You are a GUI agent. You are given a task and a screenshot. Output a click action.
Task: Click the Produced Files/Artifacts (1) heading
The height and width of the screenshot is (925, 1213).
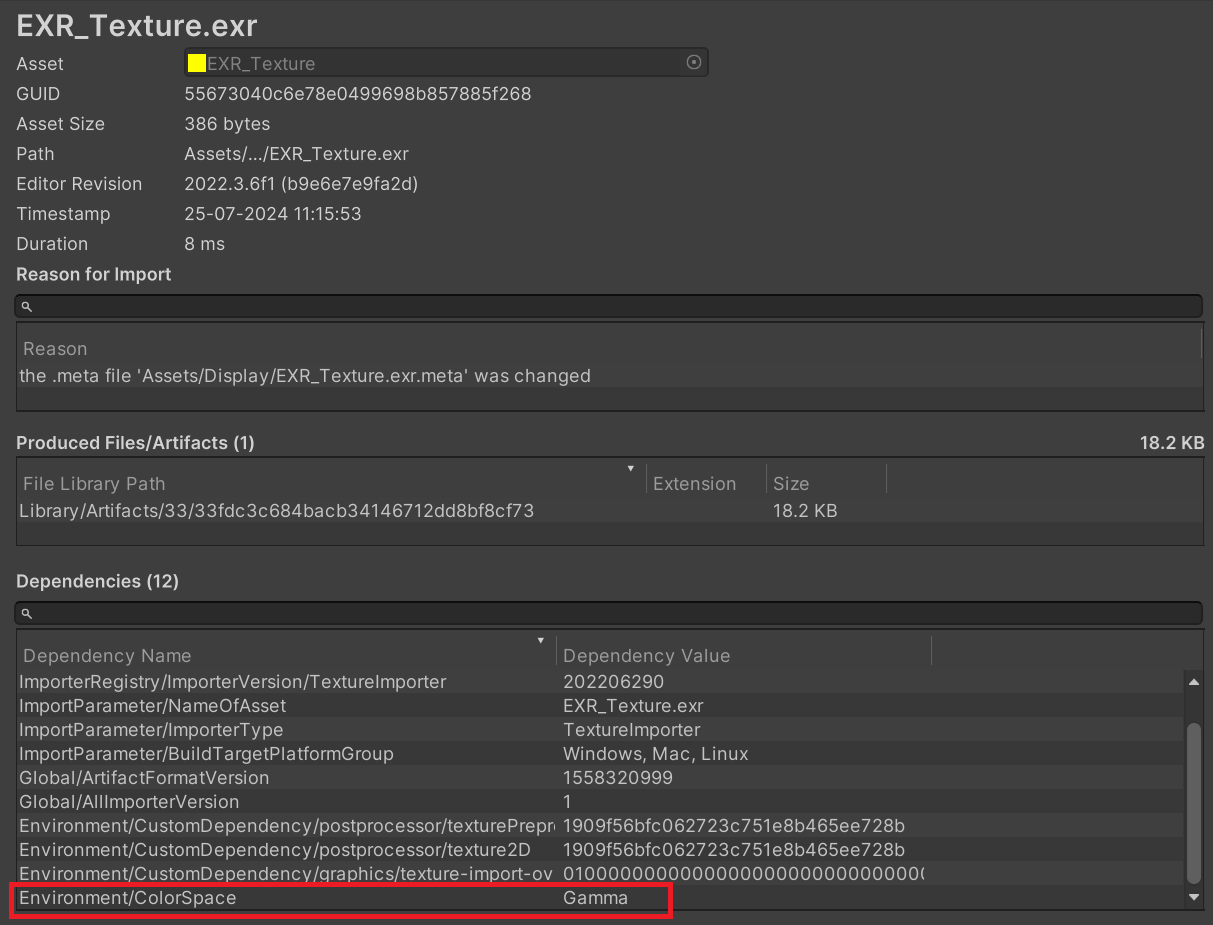[135, 442]
